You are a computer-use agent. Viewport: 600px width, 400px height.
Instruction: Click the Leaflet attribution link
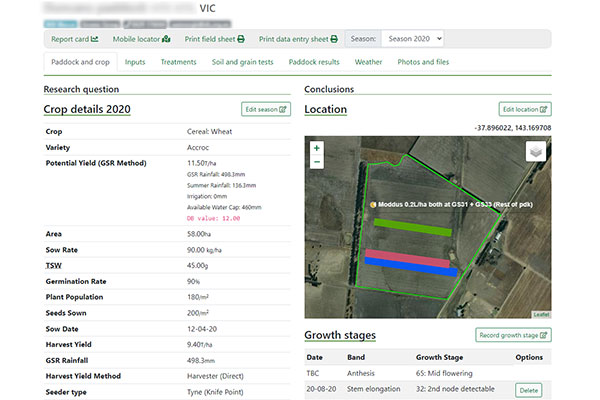click(x=541, y=315)
